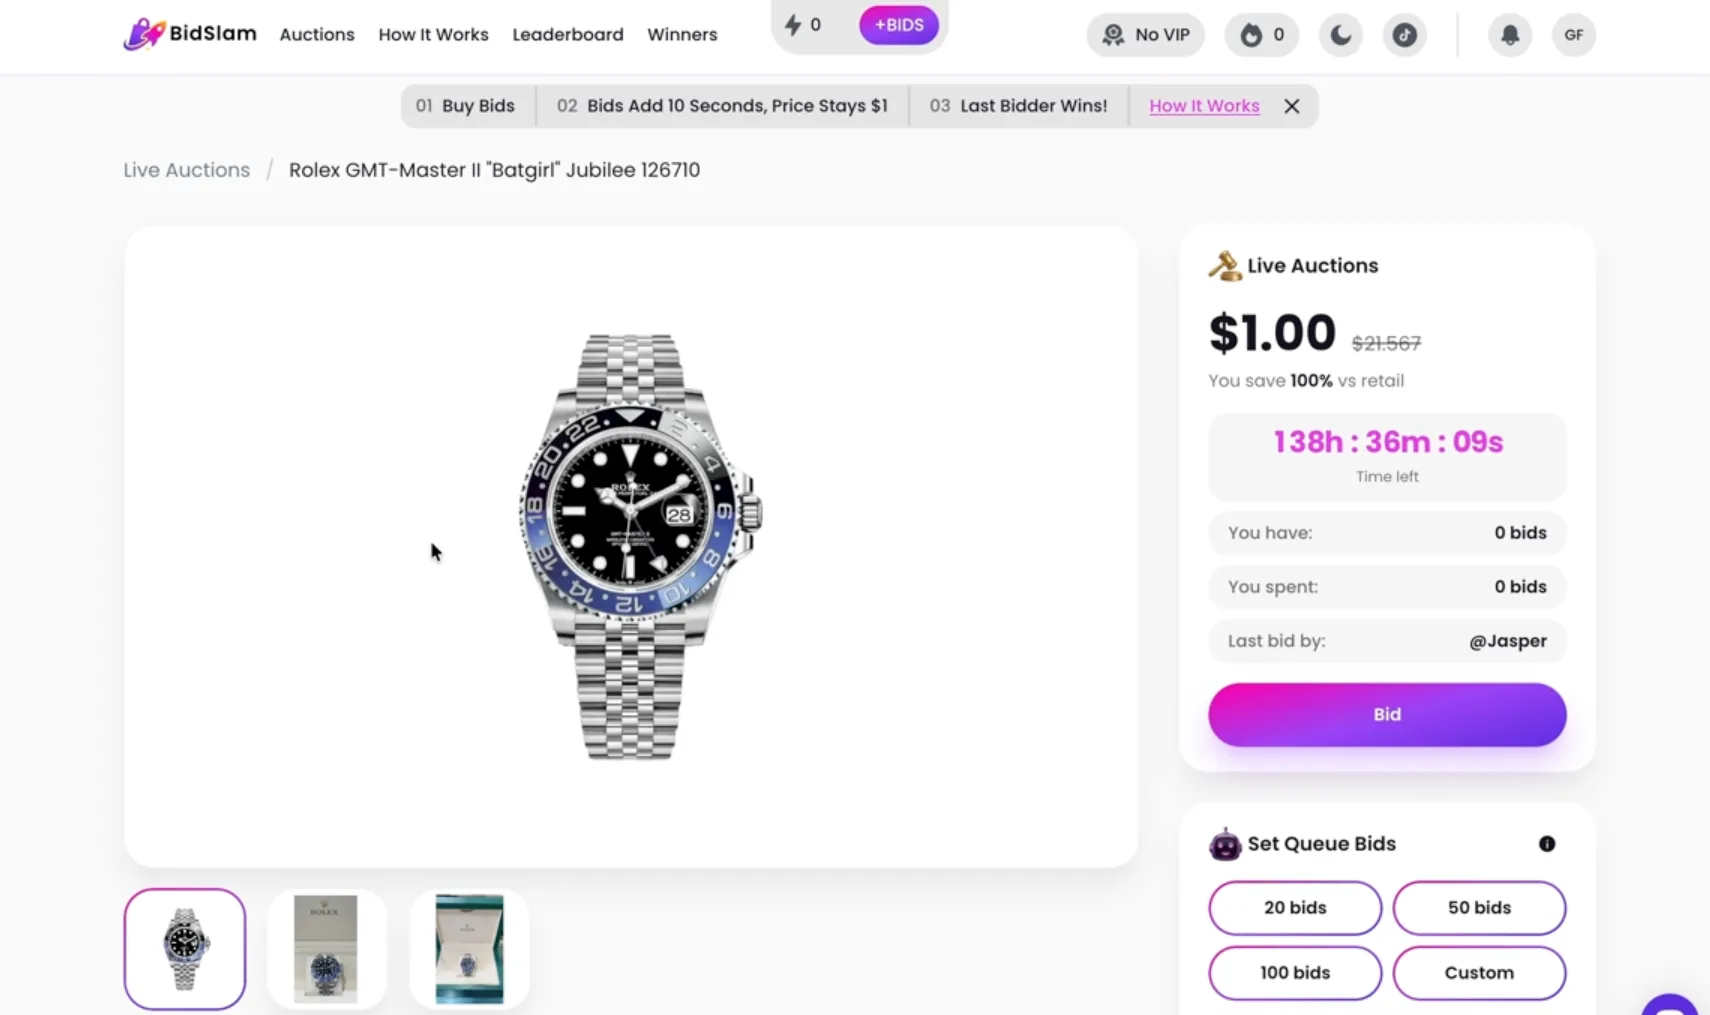Screen dimensions: 1710x1015
Task: Select the 50 bids queue option
Action: click(x=1479, y=908)
